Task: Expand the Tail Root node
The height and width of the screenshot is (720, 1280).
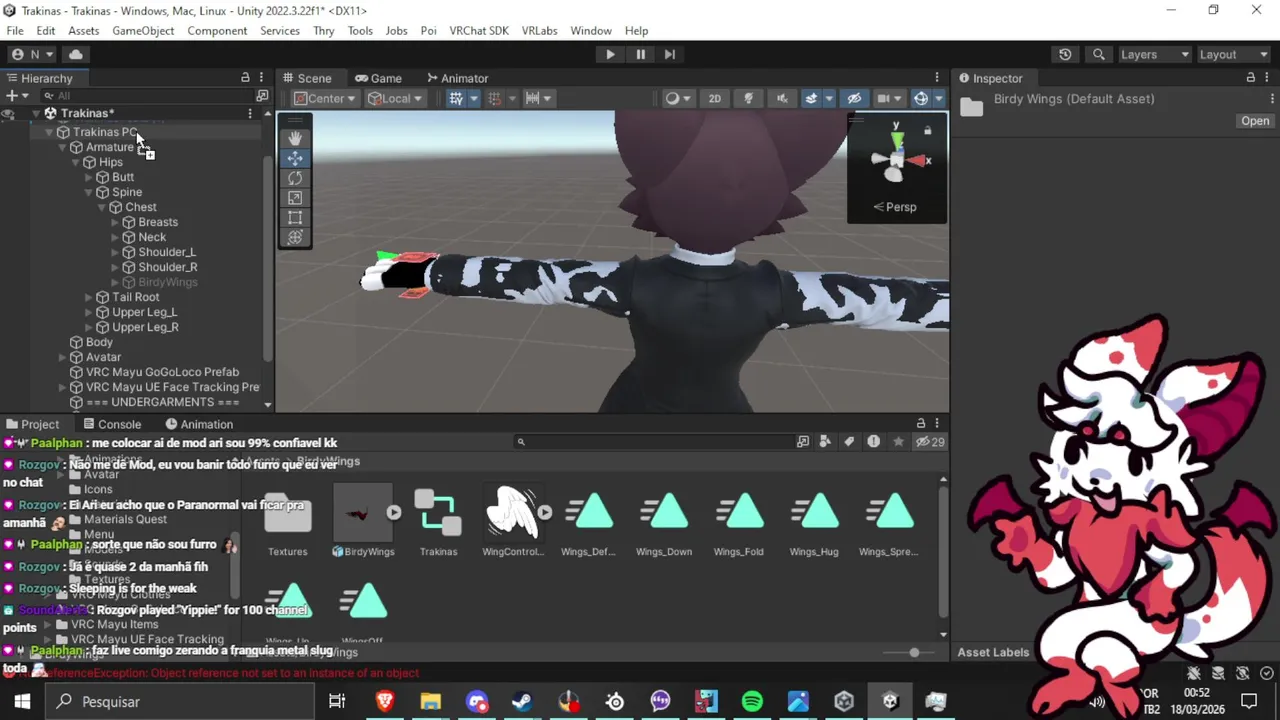Action: tap(89, 297)
